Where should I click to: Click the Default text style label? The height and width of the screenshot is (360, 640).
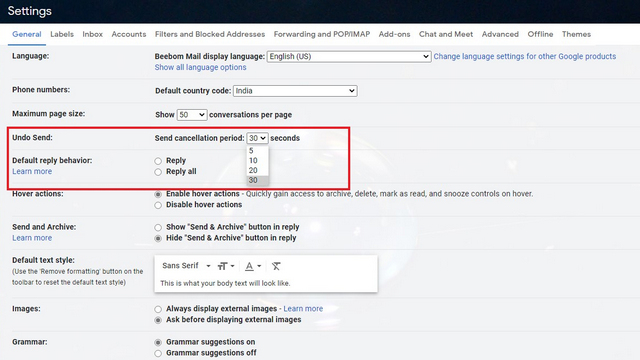pos(43,260)
